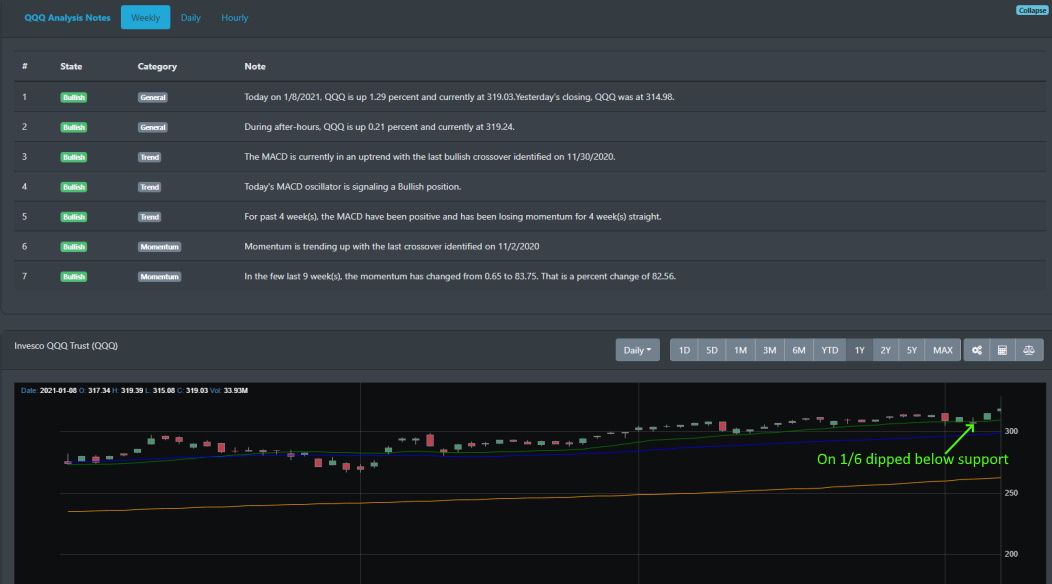Click the 300 price axis label
1052x584 pixels.
click(1011, 431)
